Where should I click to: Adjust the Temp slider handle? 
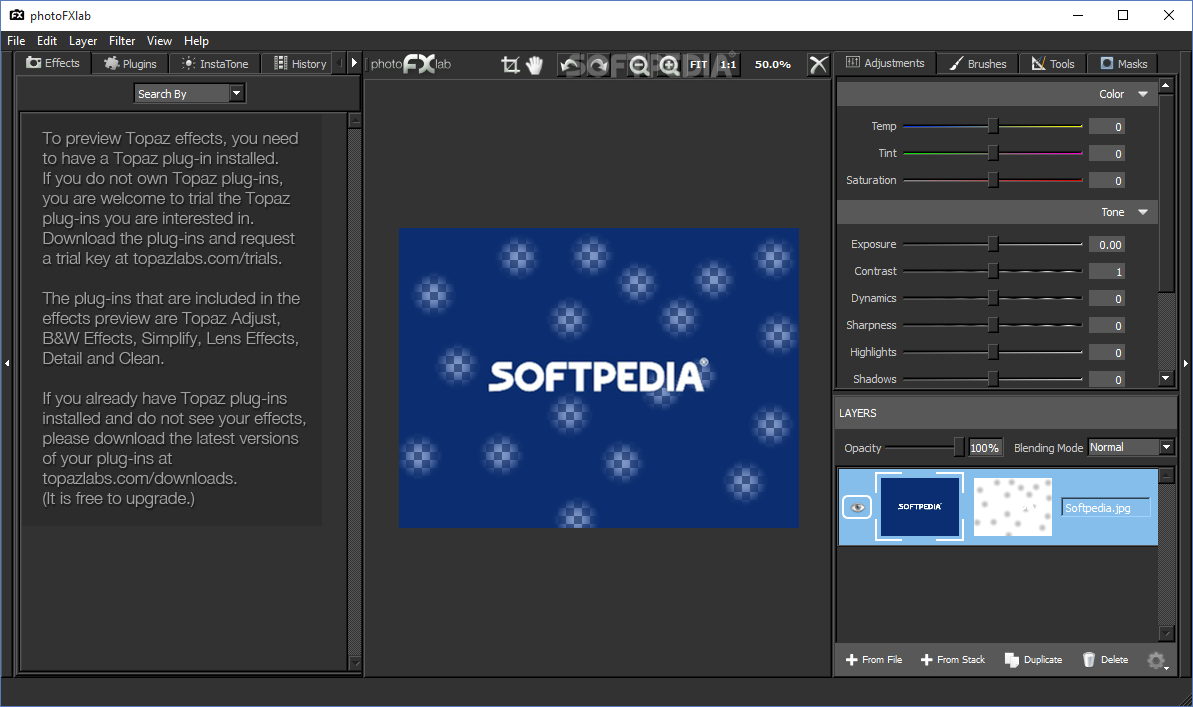(x=993, y=126)
